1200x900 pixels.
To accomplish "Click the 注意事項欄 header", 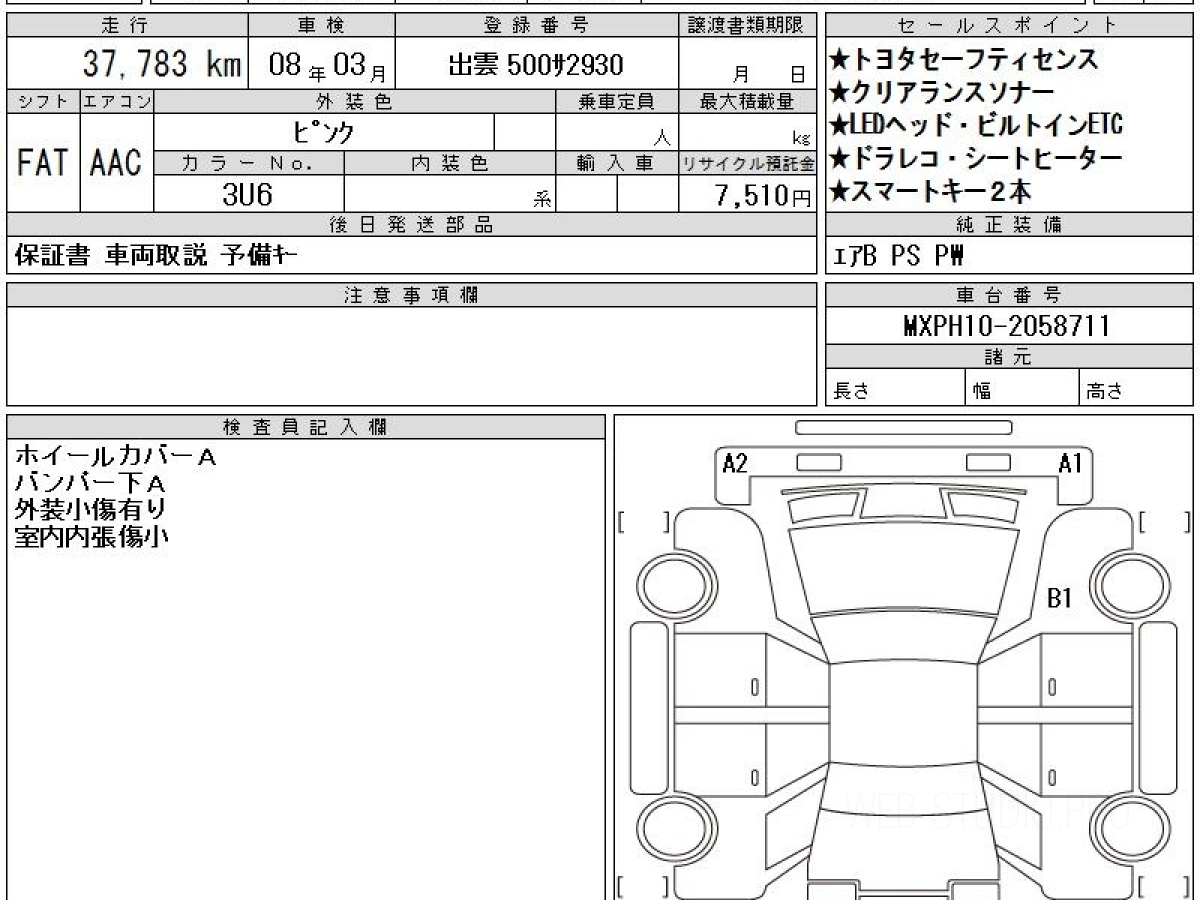I will click(x=411, y=295).
